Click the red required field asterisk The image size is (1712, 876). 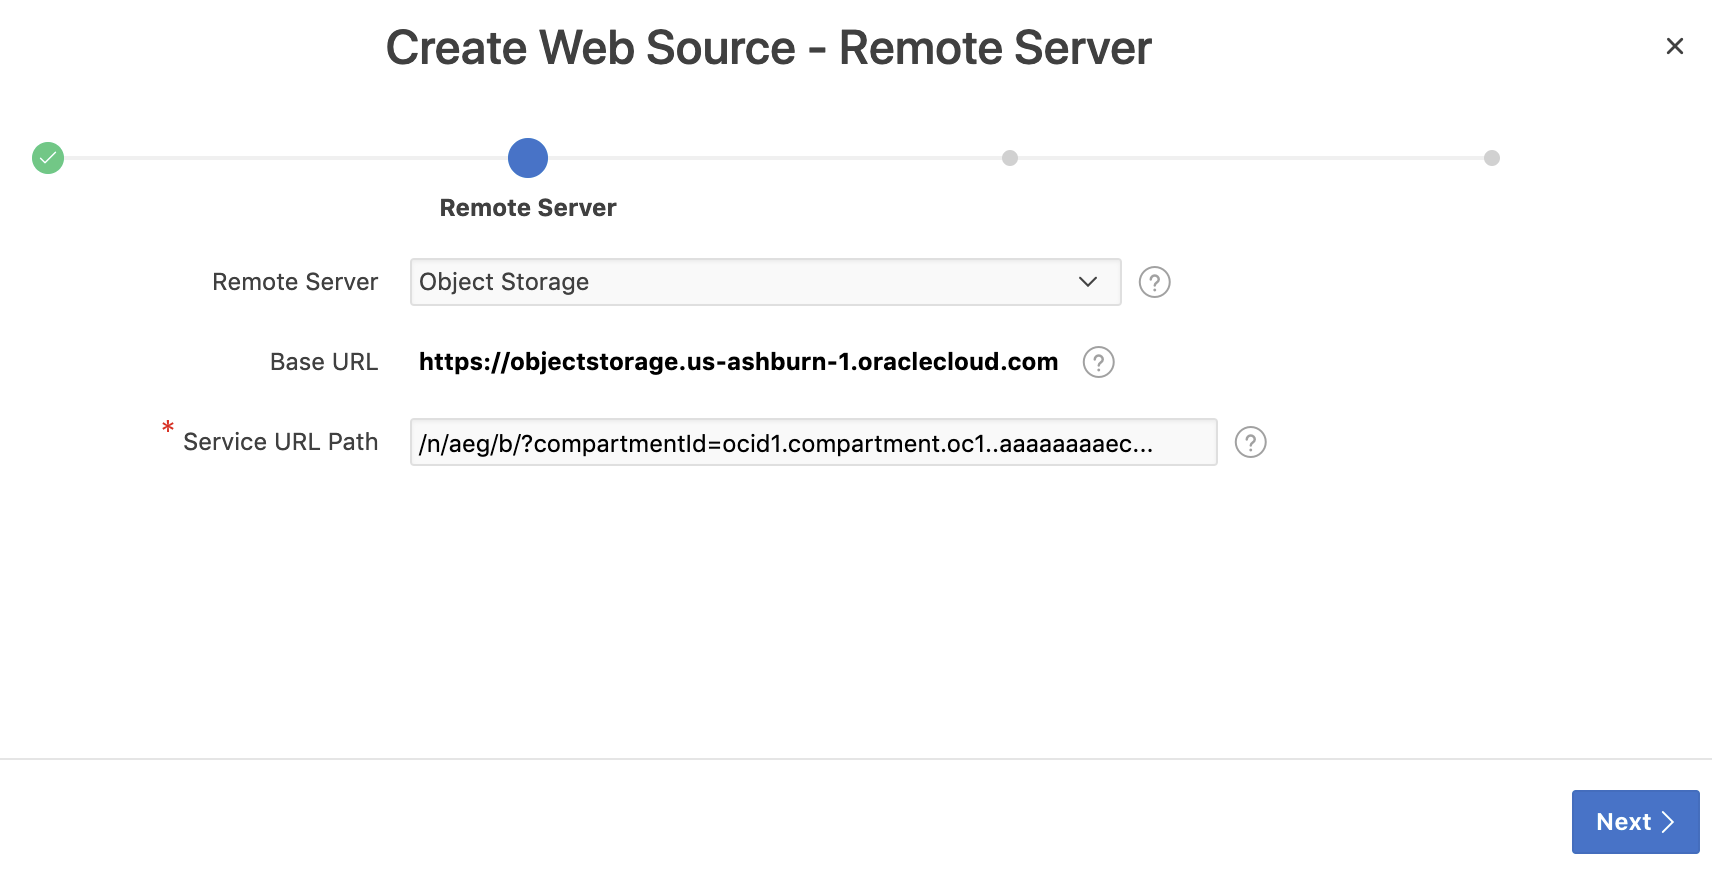point(168,428)
